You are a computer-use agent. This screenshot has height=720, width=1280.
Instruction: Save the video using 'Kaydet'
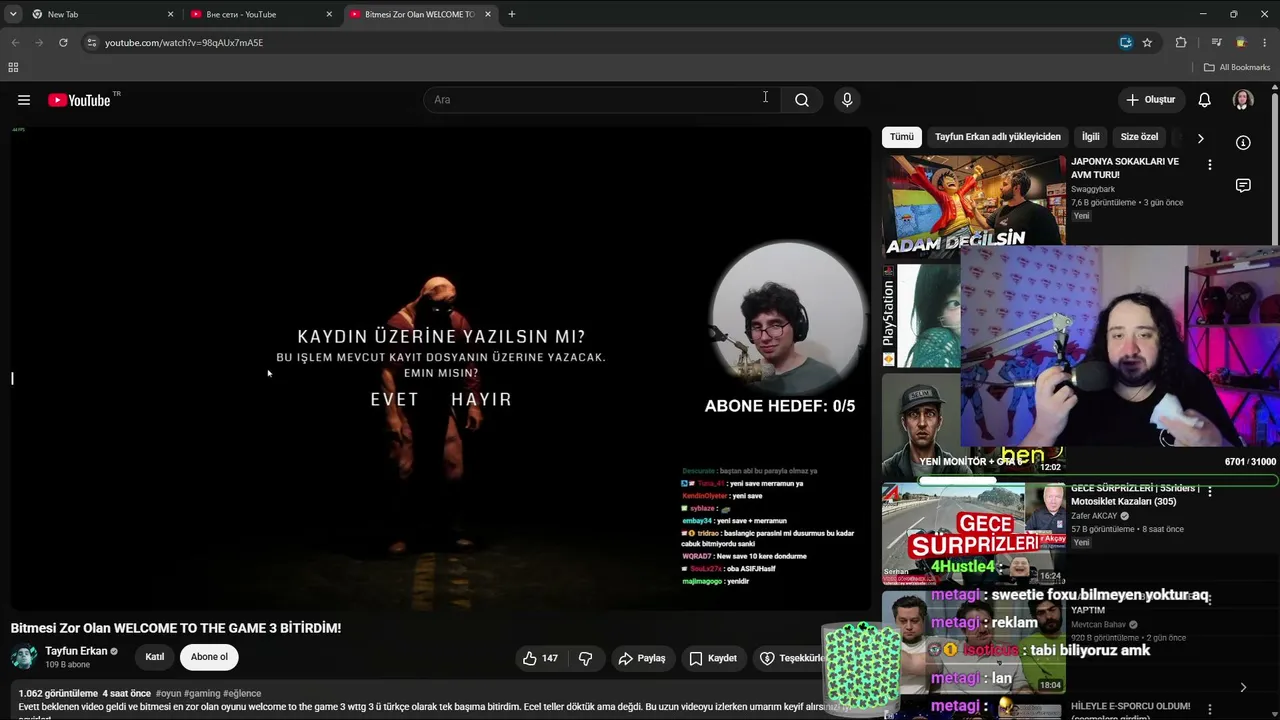pyautogui.click(x=713, y=658)
